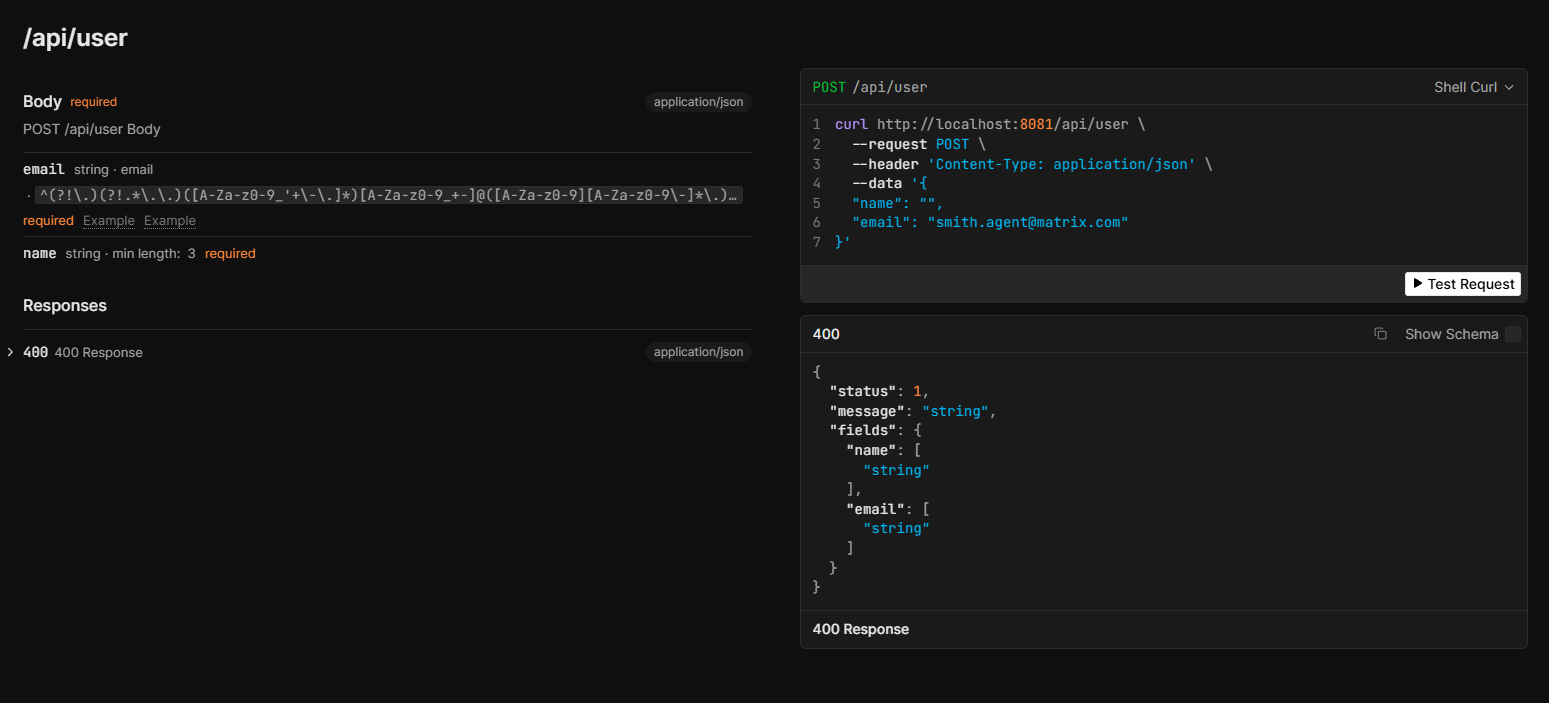Screen dimensions: 1549x703
Task: Click the 400 Response footer label
Action: click(860, 629)
